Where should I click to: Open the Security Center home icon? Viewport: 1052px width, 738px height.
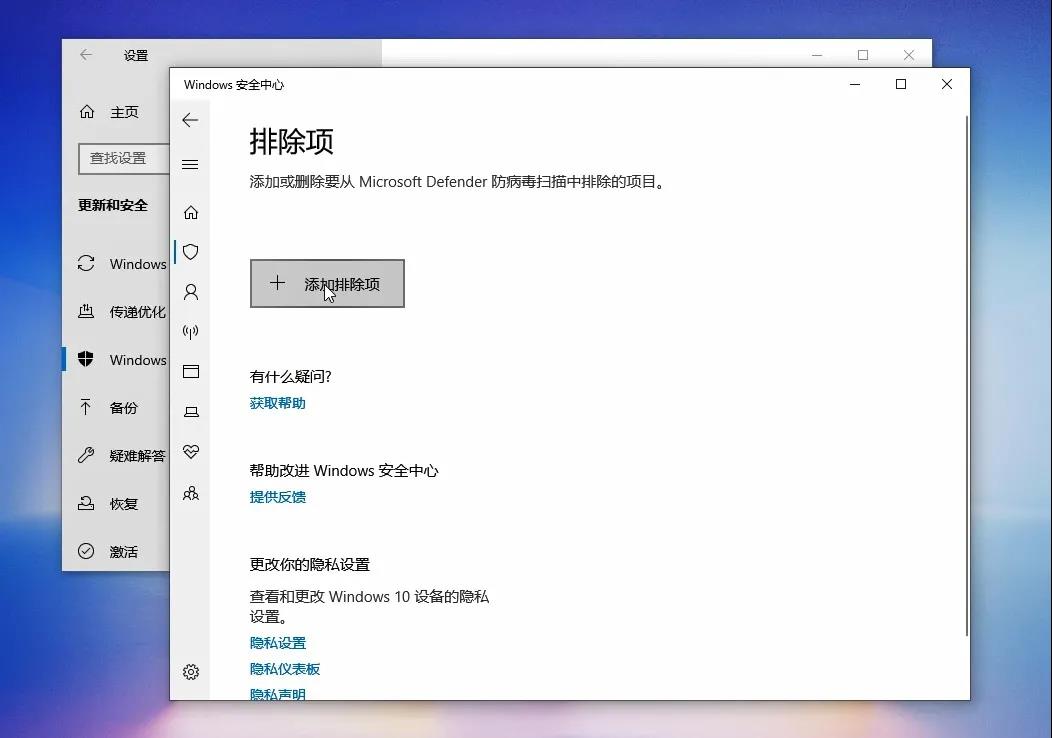click(x=191, y=213)
